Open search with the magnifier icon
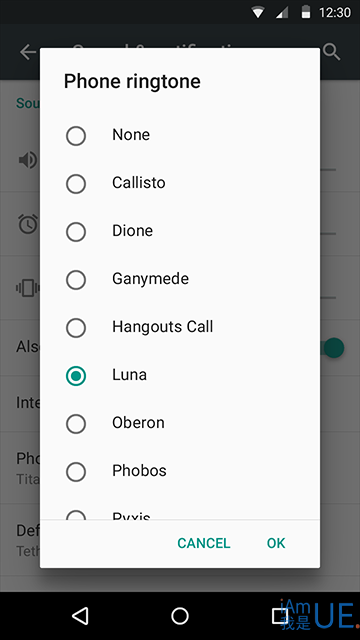The height and width of the screenshot is (640, 360). click(332, 52)
